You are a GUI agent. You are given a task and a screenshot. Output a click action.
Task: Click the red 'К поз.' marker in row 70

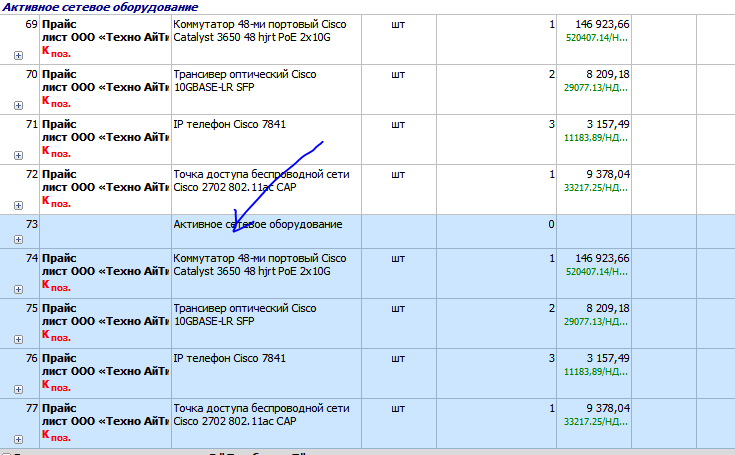(x=56, y=102)
